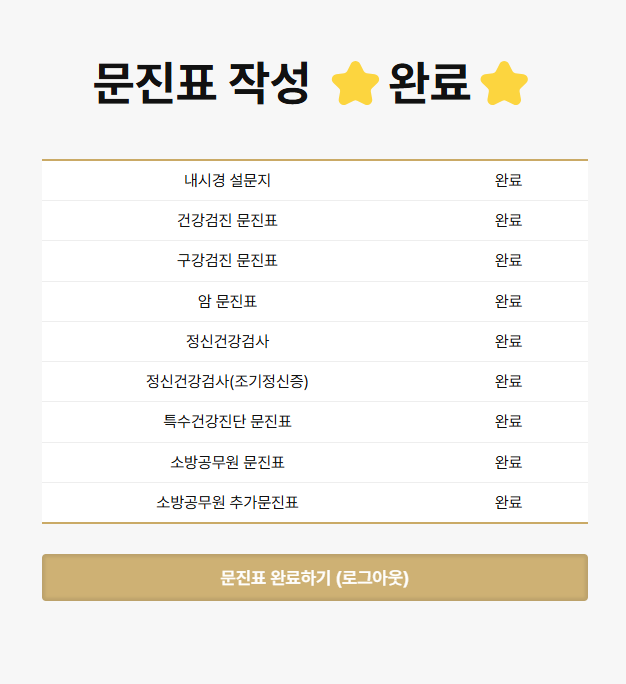
Task: Select the 내시경 설문지 row label
Action: [227, 181]
